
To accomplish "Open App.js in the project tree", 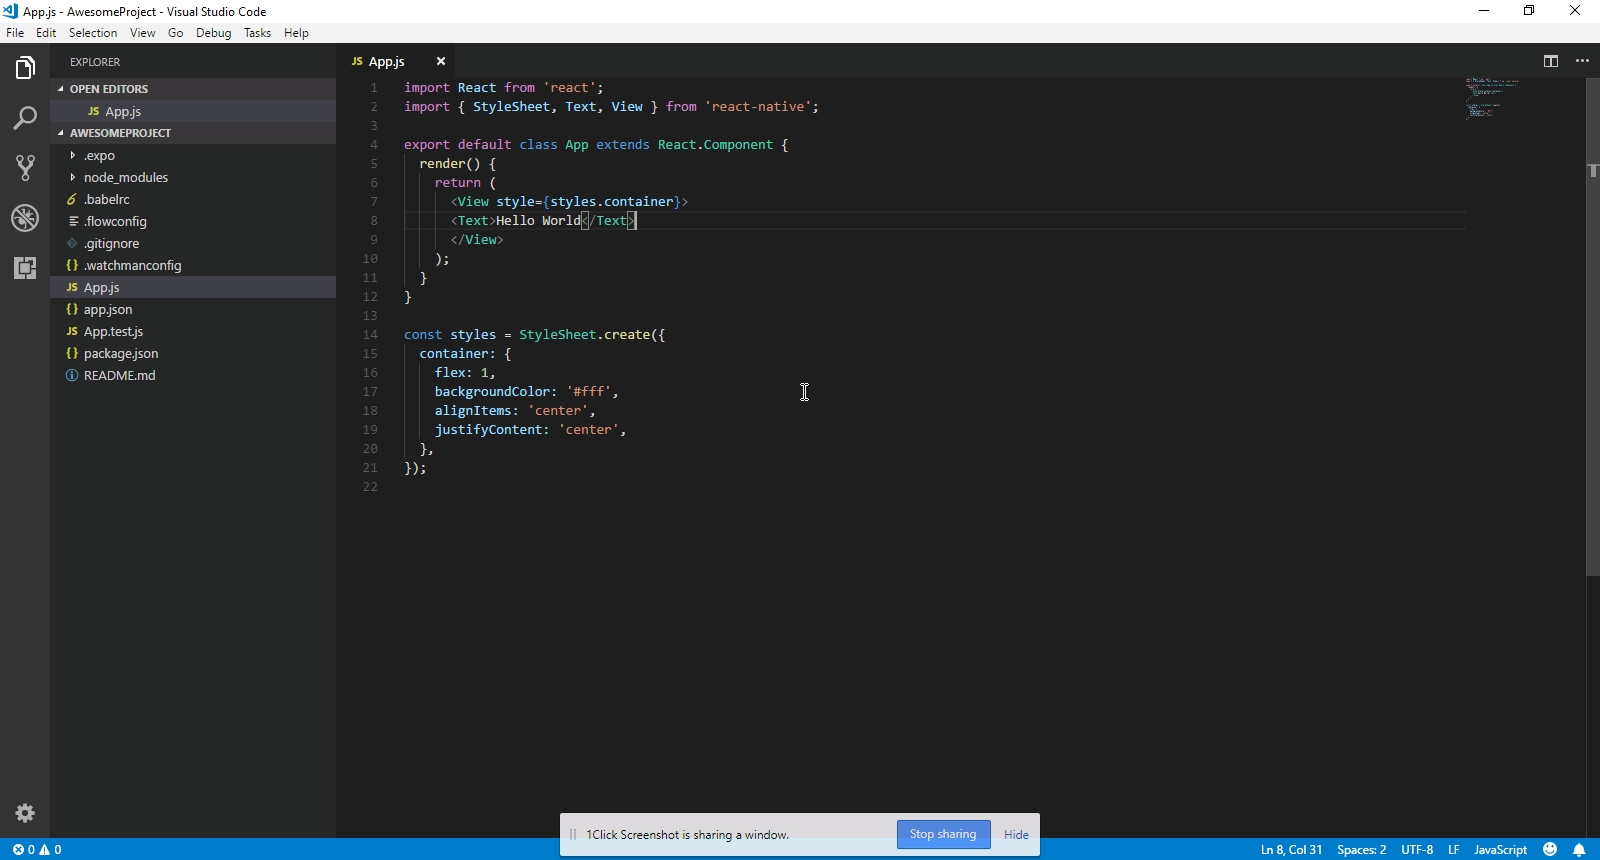I will 193,287.
